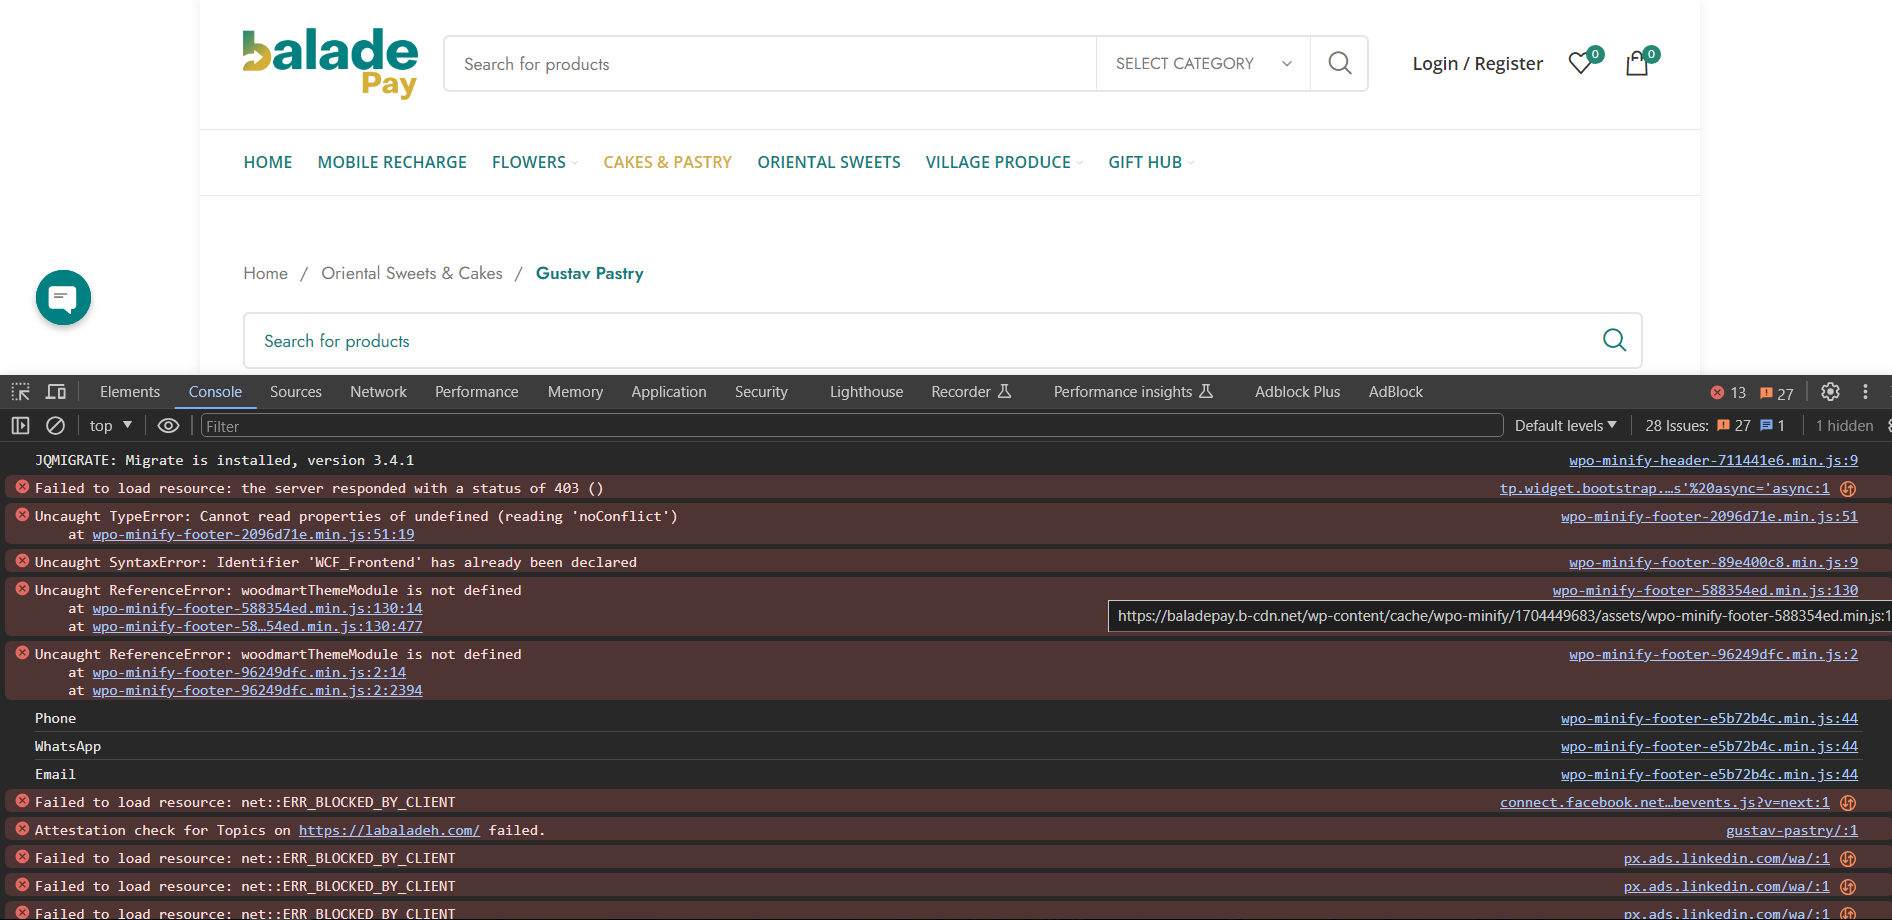Click the error icon on the 403 status row

pos(22,487)
